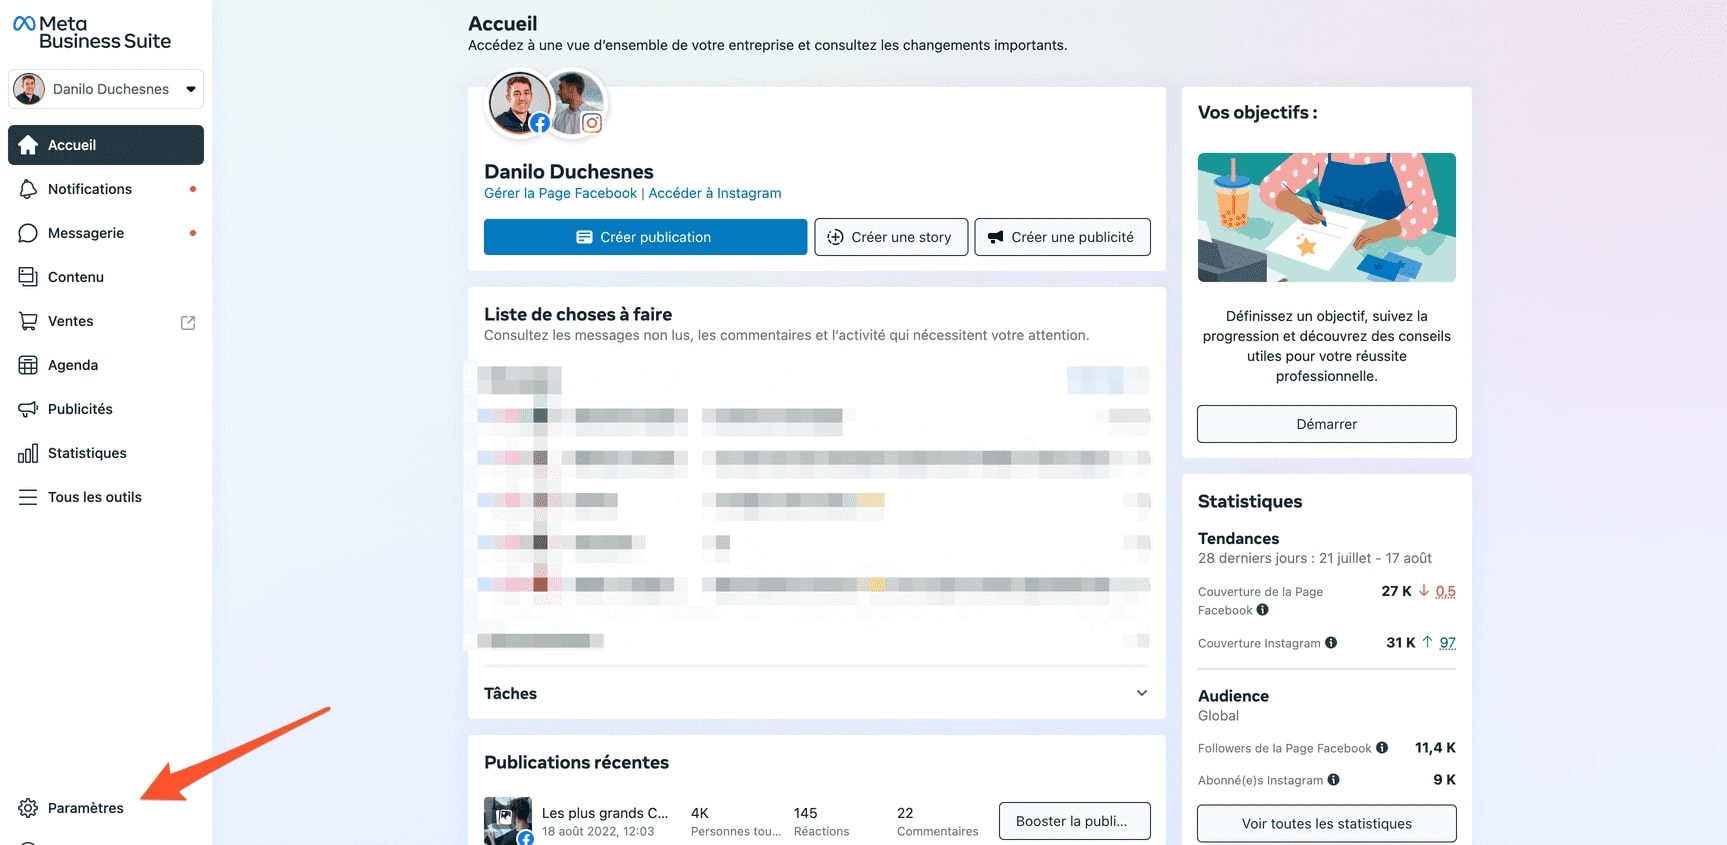Follow the Accéder à Instagram link

pyautogui.click(x=715, y=193)
